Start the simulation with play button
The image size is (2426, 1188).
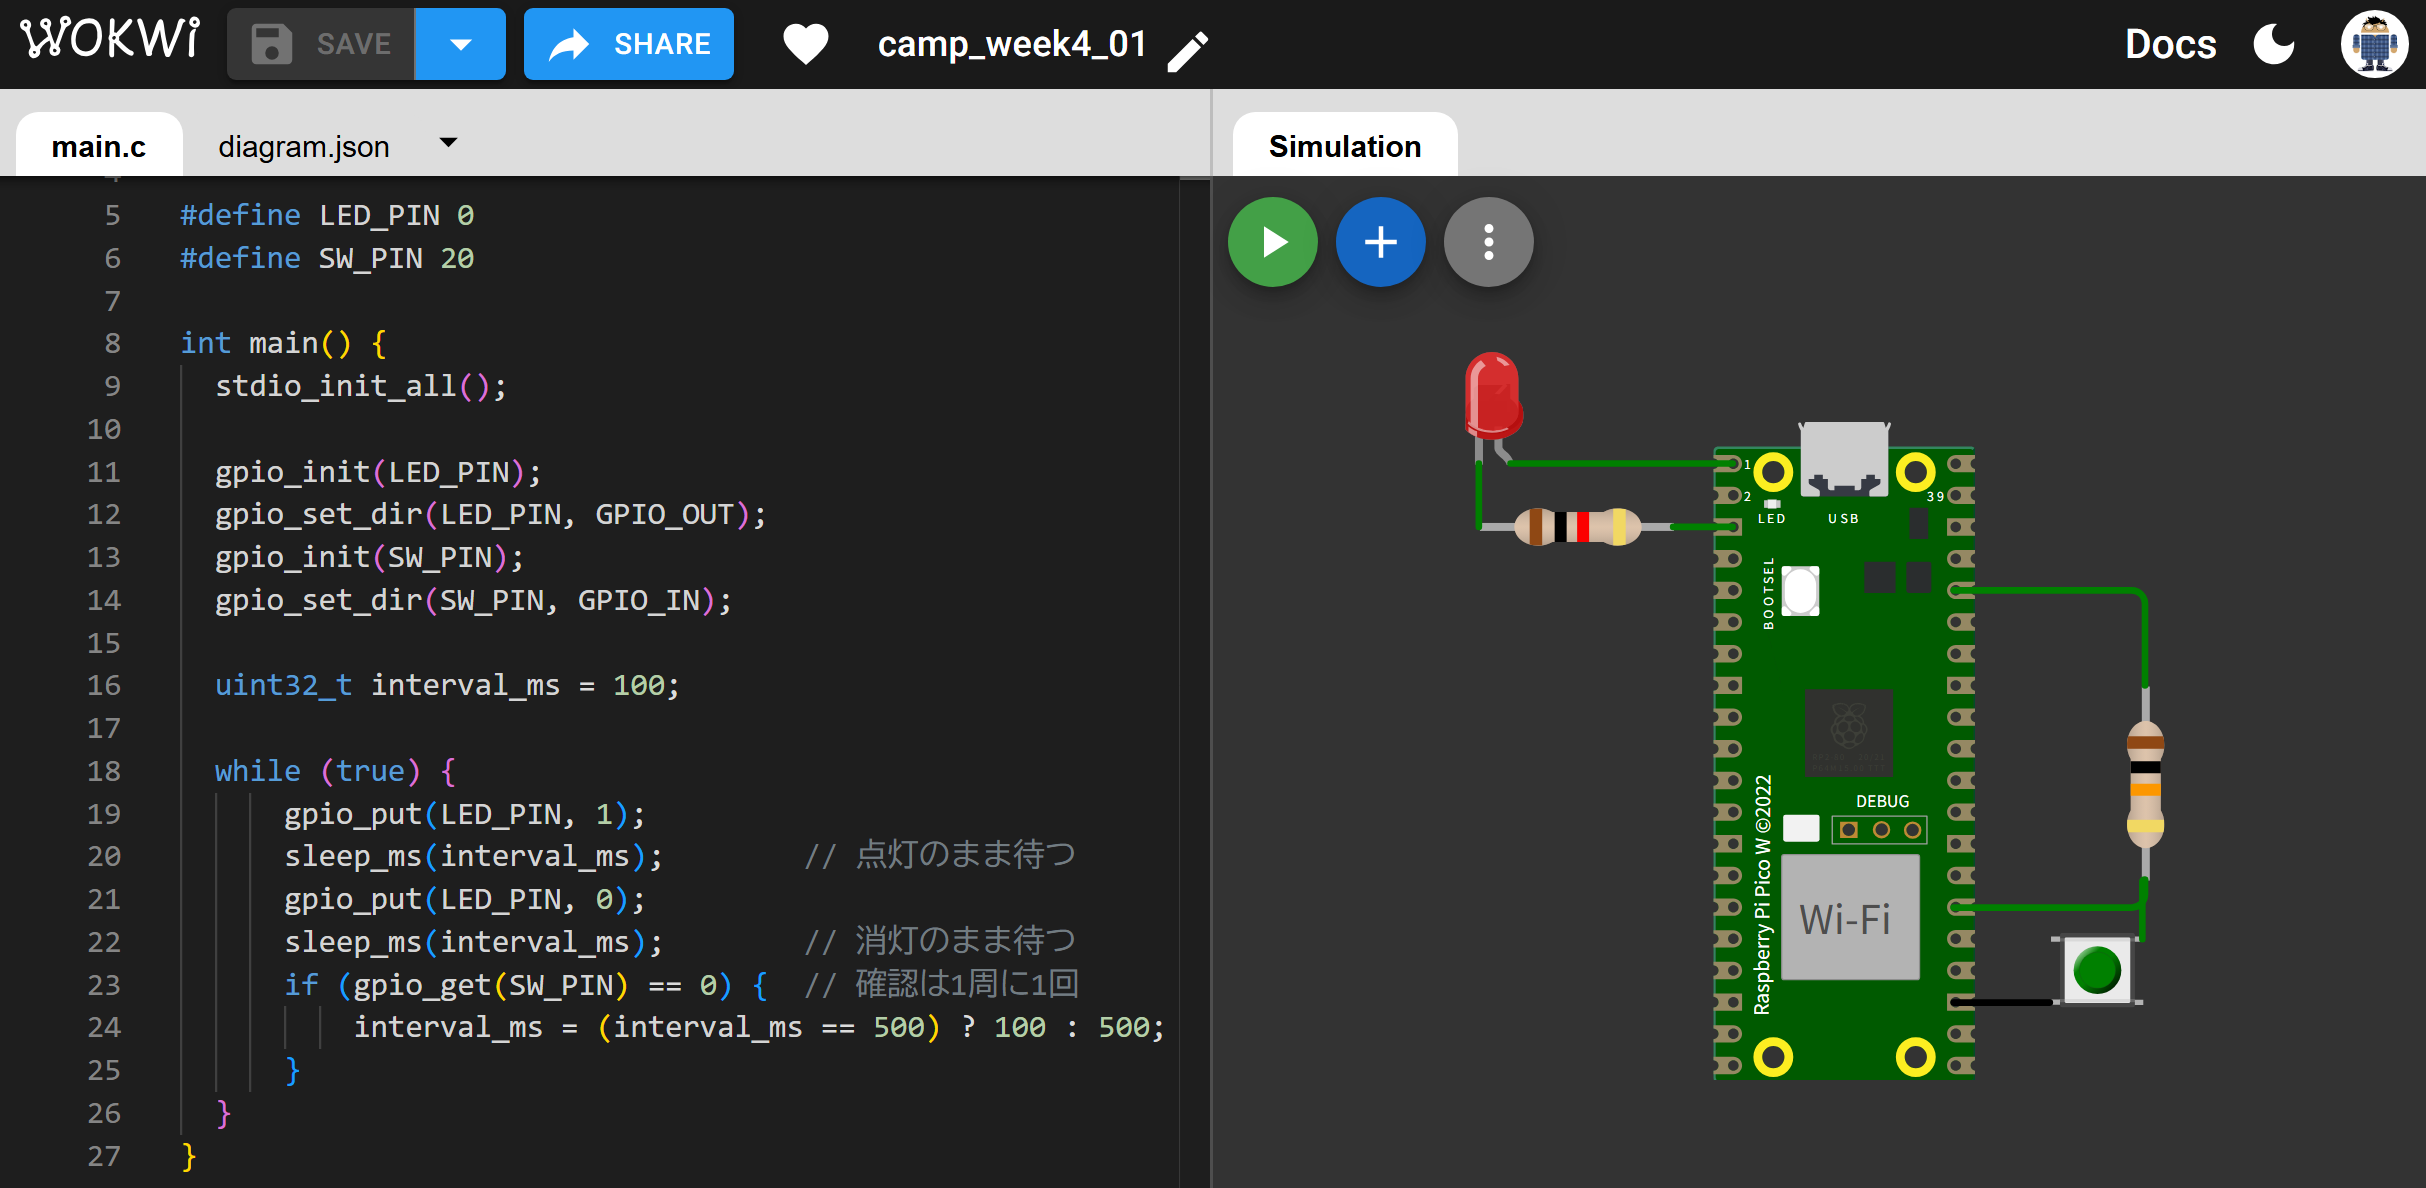pos(1273,242)
